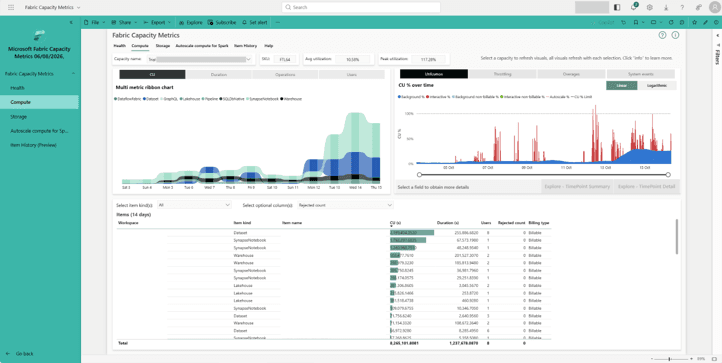This screenshot has width=722, height=363.
Task: Switch chart to System events view
Action: pos(640,74)
